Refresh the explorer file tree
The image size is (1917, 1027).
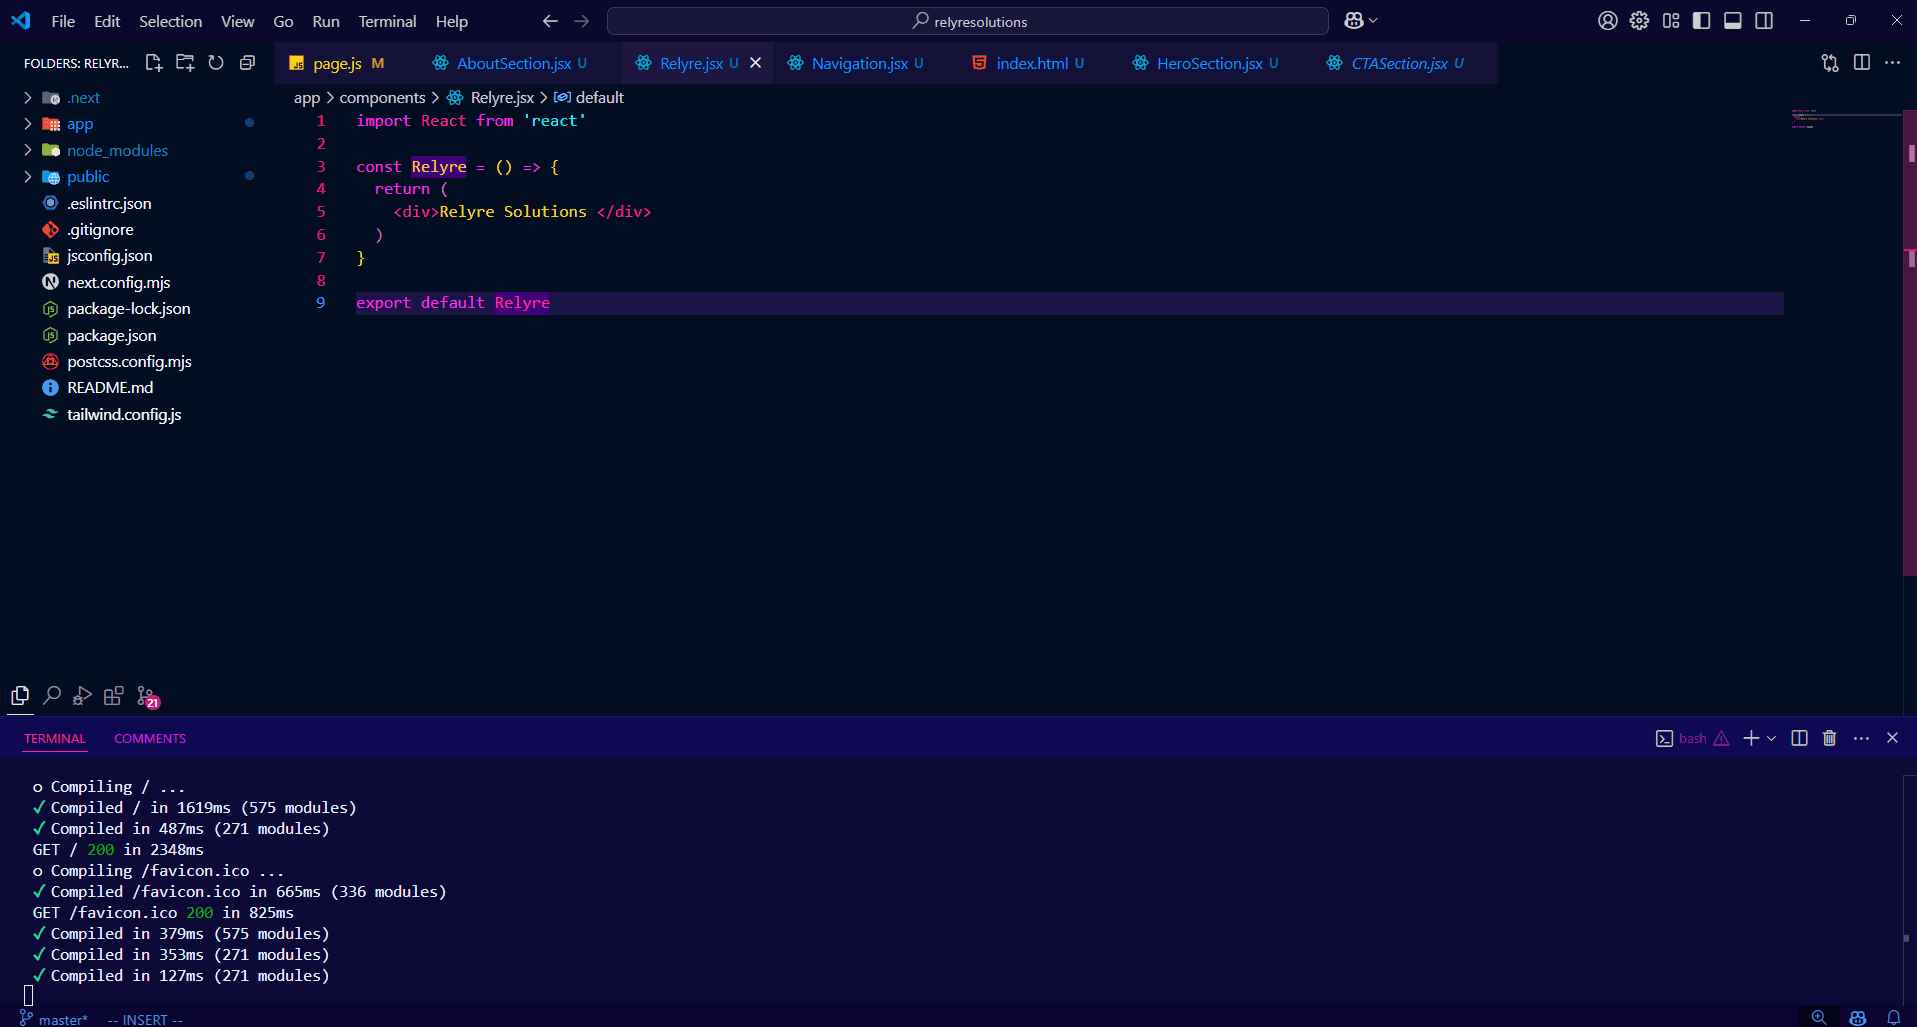point(216,63)
